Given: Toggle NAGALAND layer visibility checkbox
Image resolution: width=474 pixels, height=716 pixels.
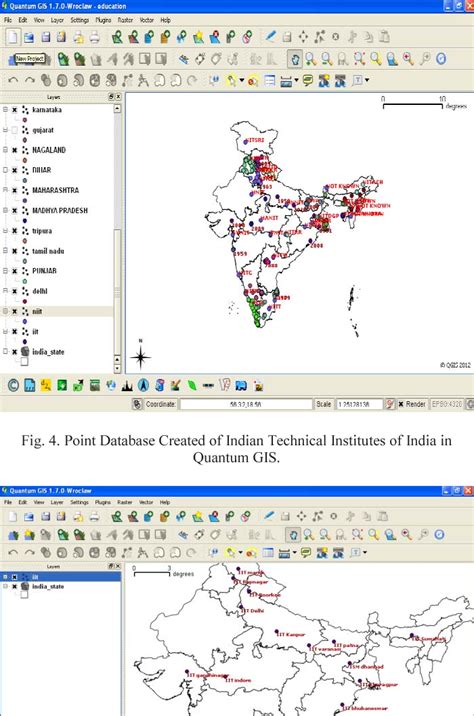Looking at the screenshot, I should pyautogui.click(x=15, y=150).
